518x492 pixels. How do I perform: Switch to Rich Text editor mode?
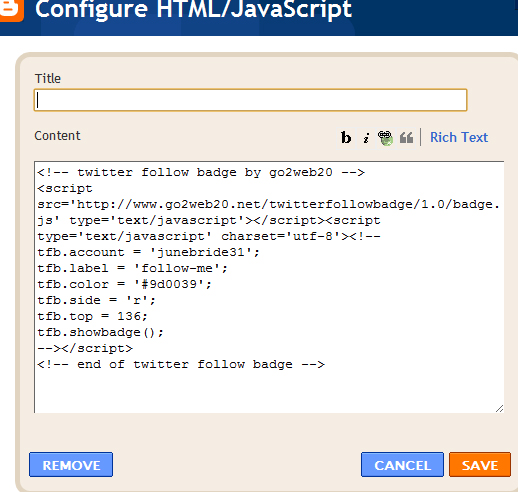459,137
